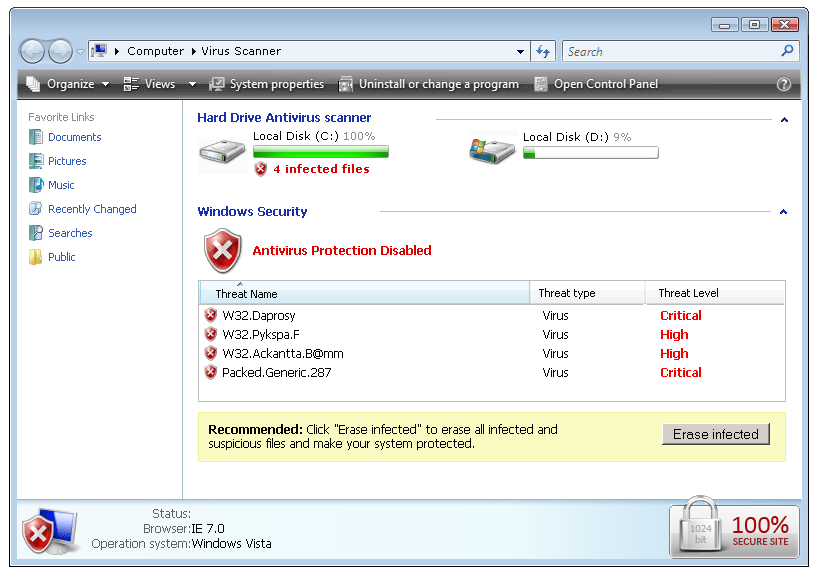Open the address bar history dropdown
The height and width of the screenshot is (579, 820).
tap(520, 51)
